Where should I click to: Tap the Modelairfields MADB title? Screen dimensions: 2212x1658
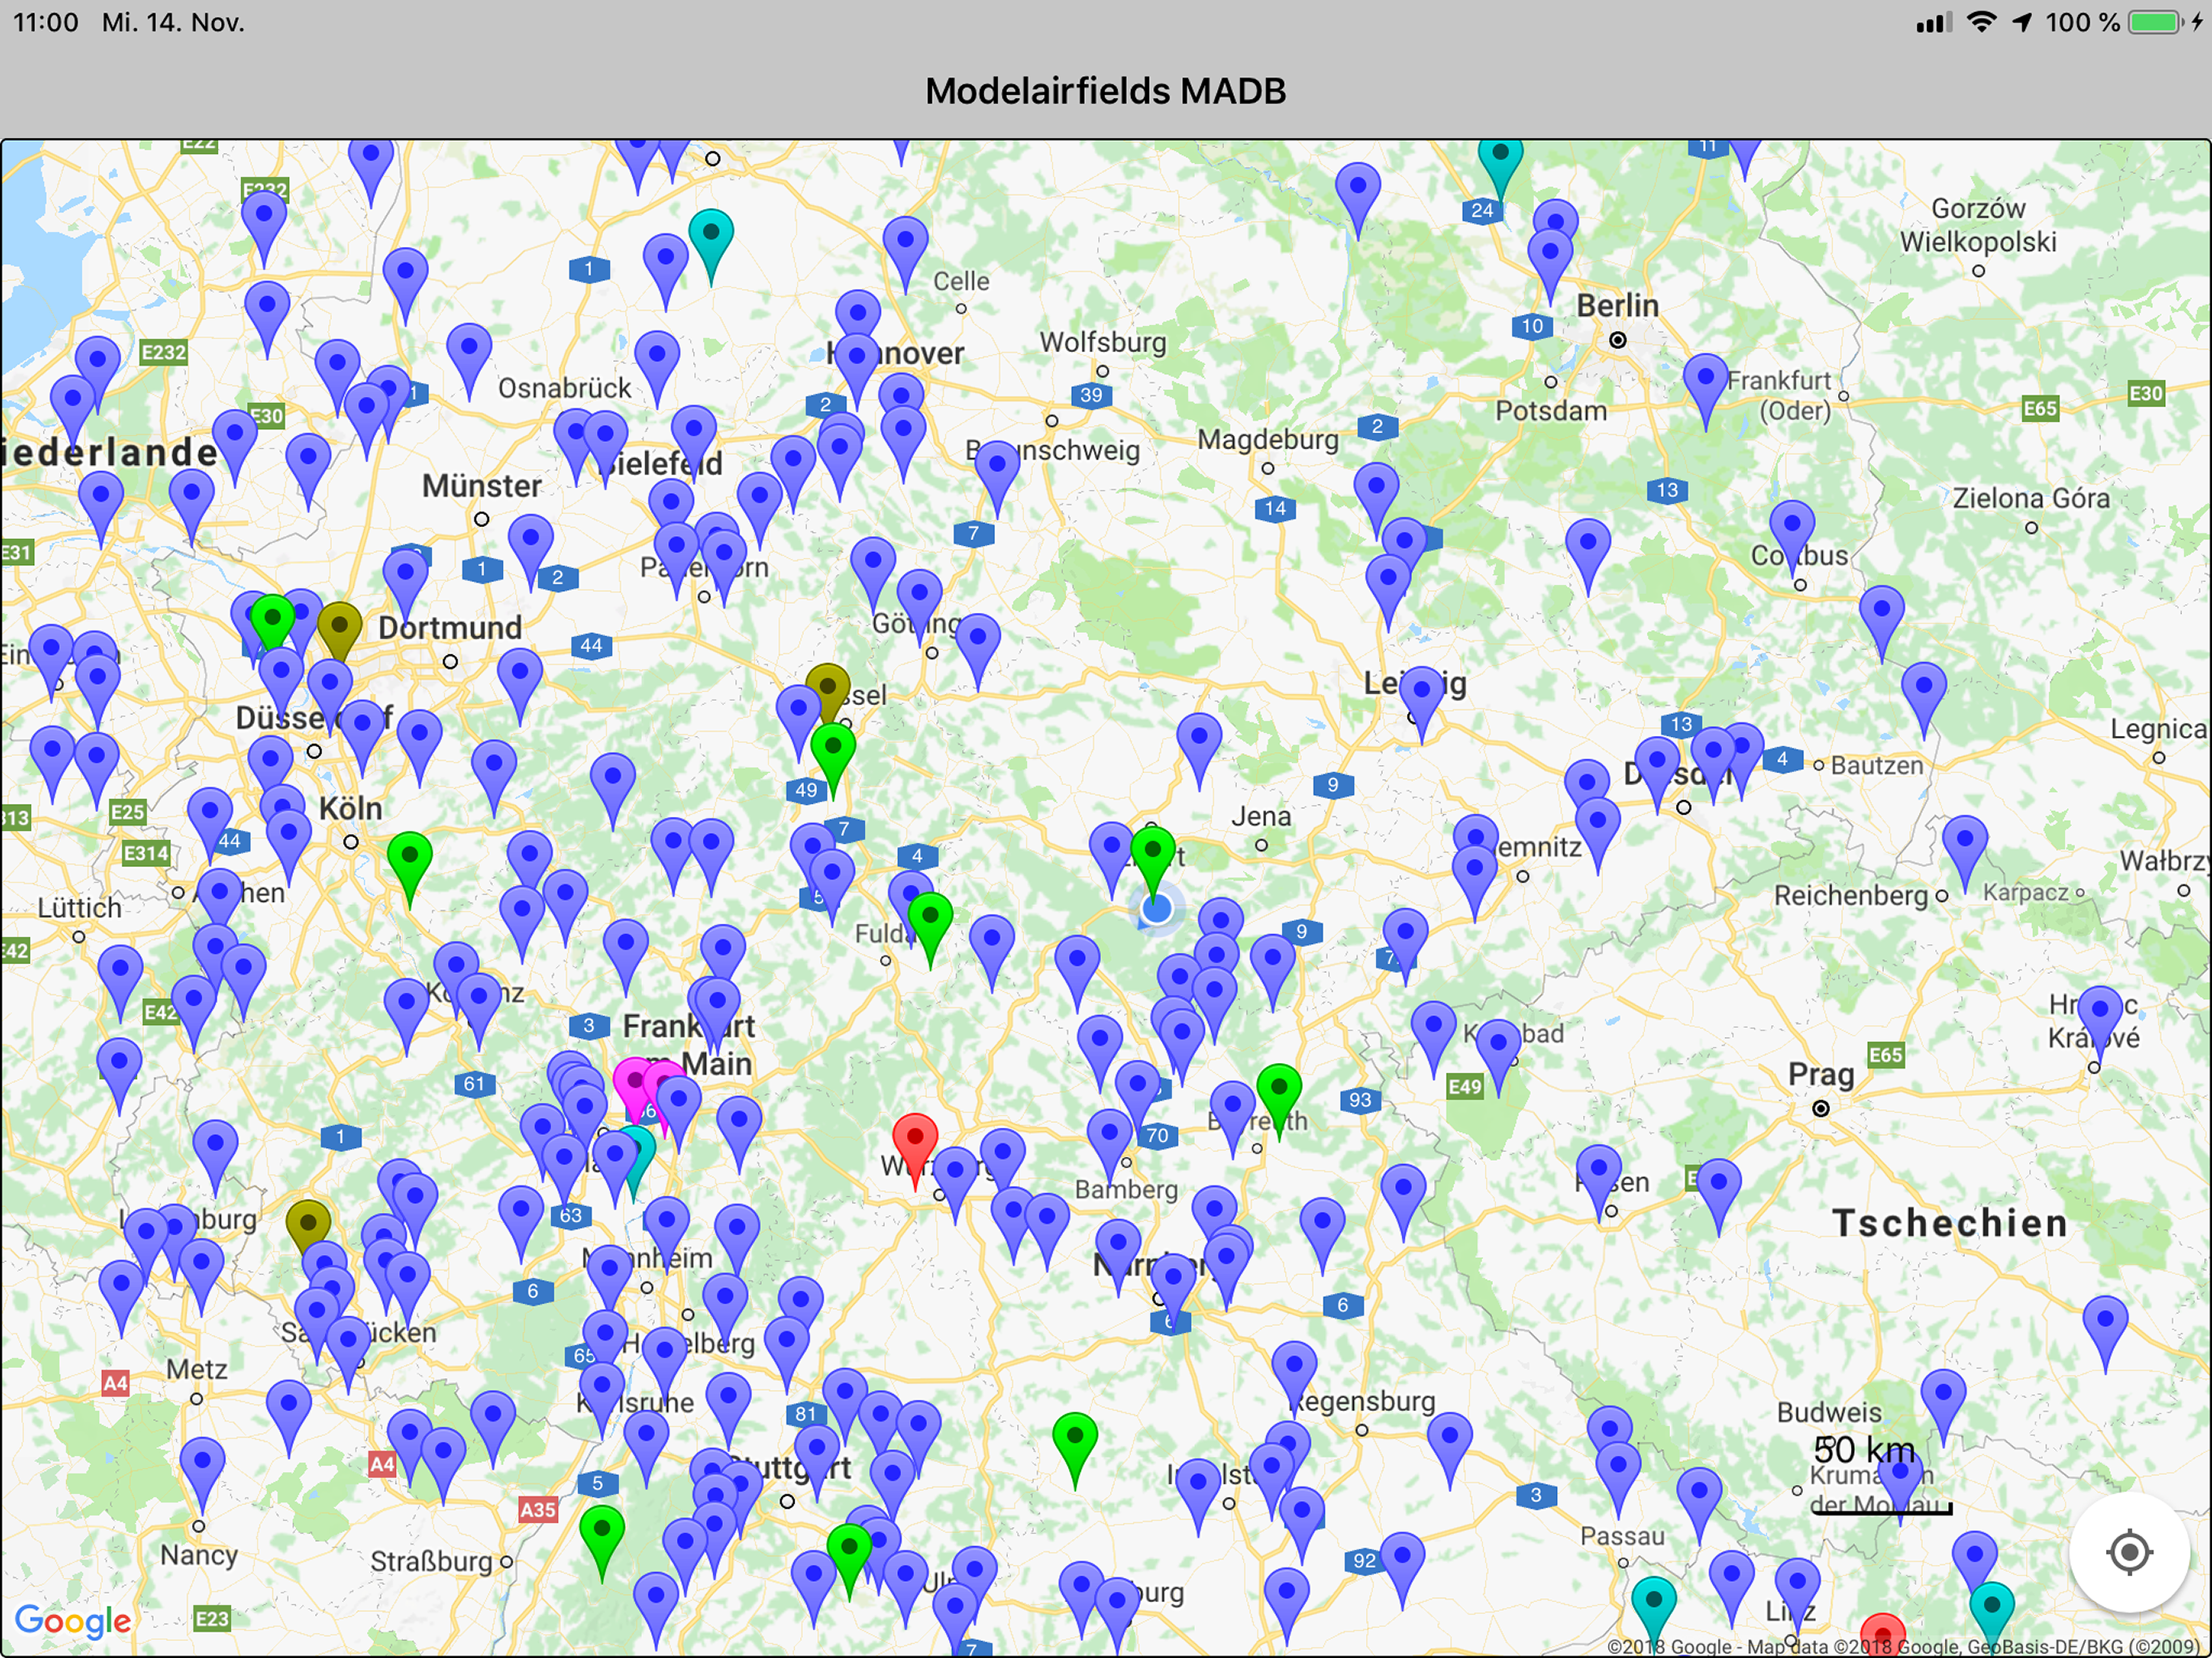[1105, 91]
